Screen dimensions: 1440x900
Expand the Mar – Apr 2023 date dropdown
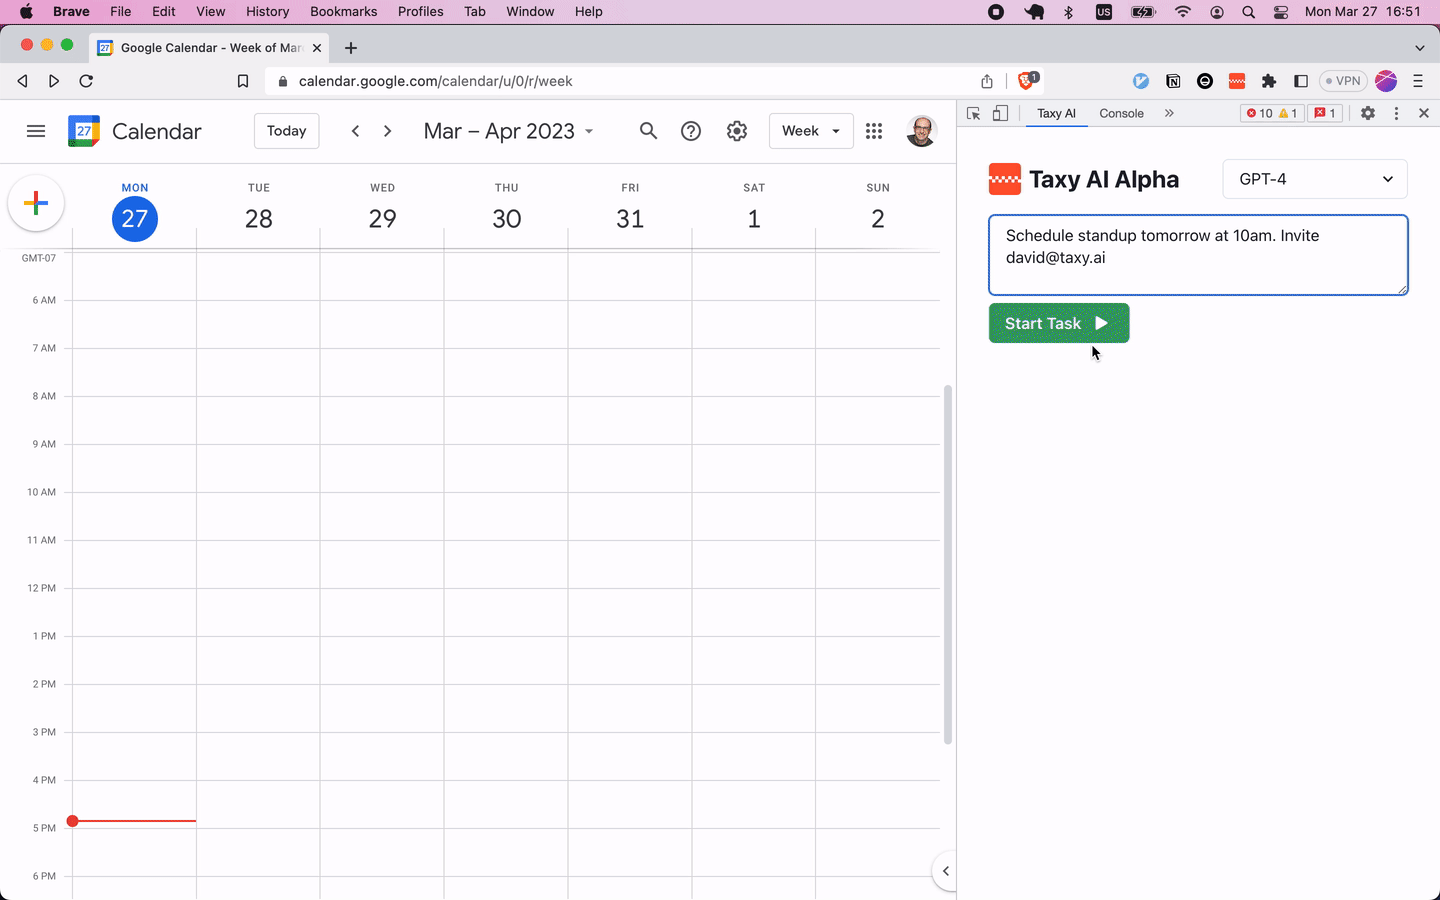[590, 131]
